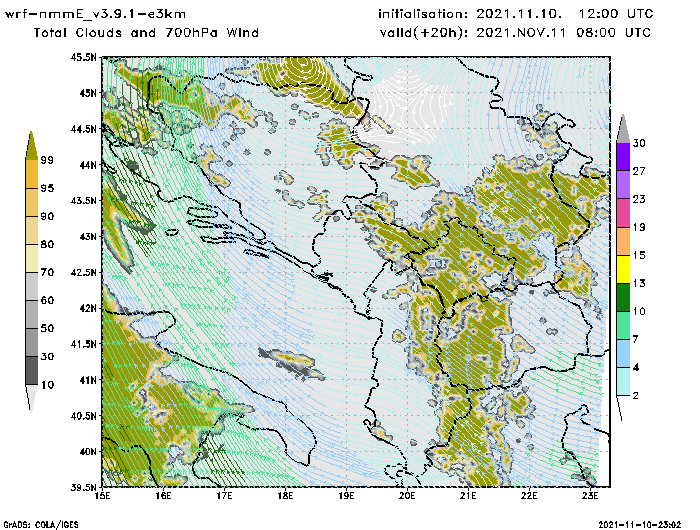The height and width of the screenshot is (530, 700).
Task: Click the 2021-11-10-23:02 timestamp
Action: pos(640,525)
